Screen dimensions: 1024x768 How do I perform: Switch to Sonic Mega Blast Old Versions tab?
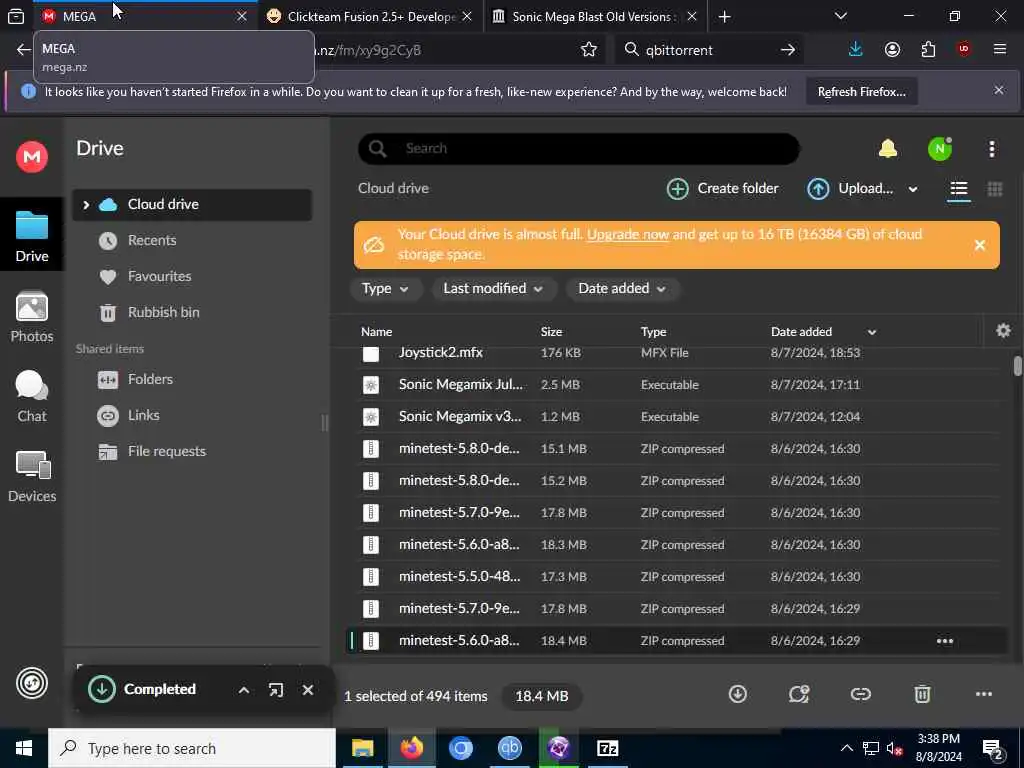pyautogui.click(x=595, y=16)
